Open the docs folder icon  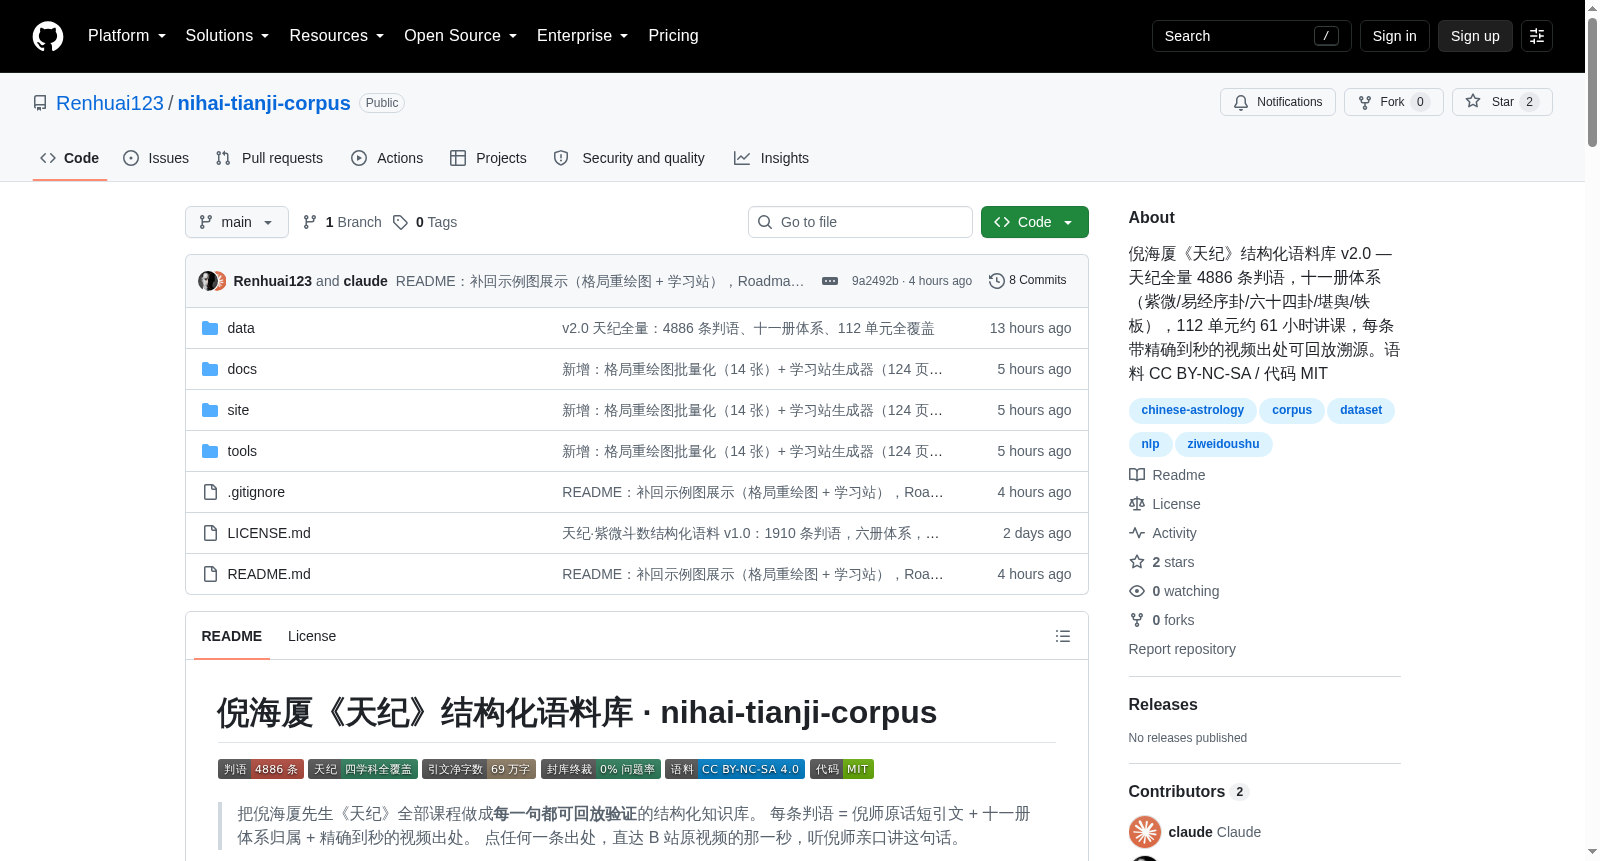tap(210, 369)
